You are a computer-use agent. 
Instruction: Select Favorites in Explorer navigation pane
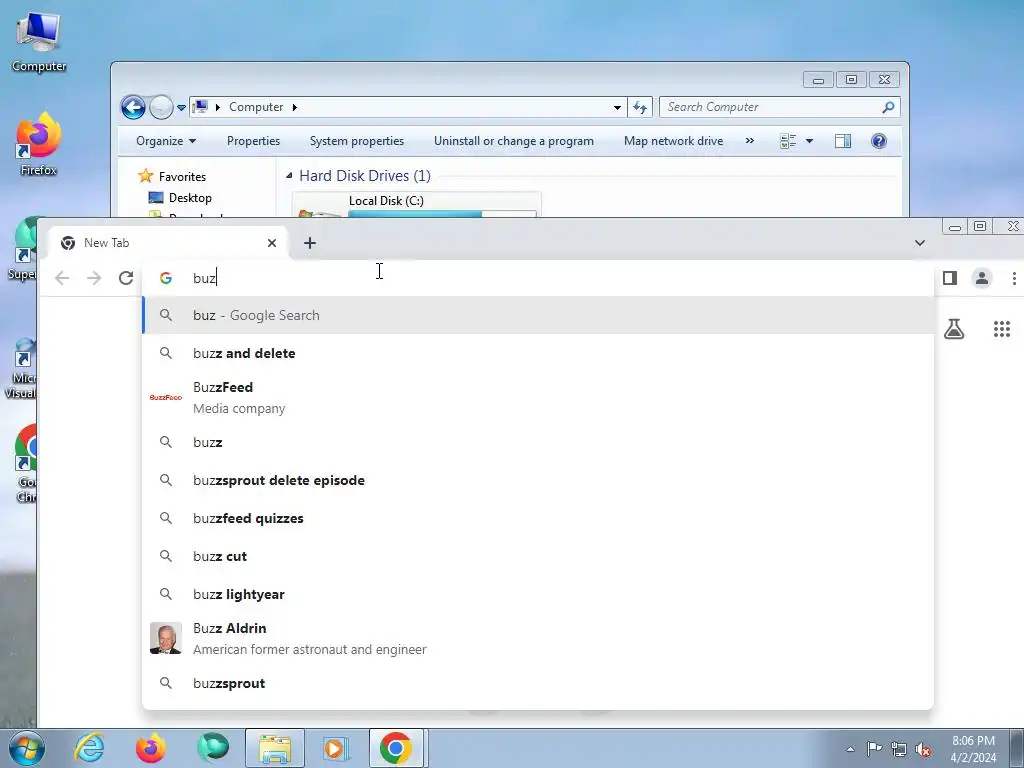click(182, 177)
